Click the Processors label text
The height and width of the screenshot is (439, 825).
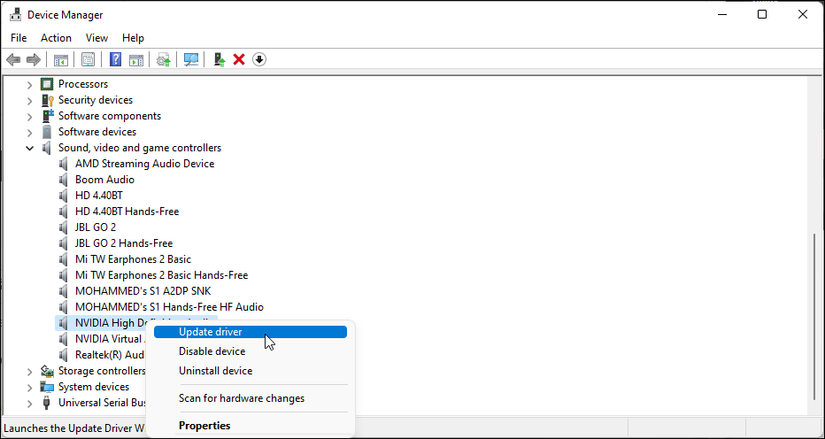83,84
